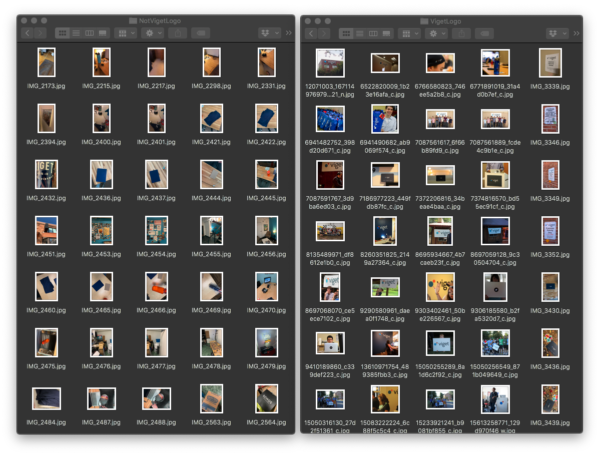Show more toolbar items in NotVigetLogo window
This screenshot has height=453, width=598.
(289, 33)
